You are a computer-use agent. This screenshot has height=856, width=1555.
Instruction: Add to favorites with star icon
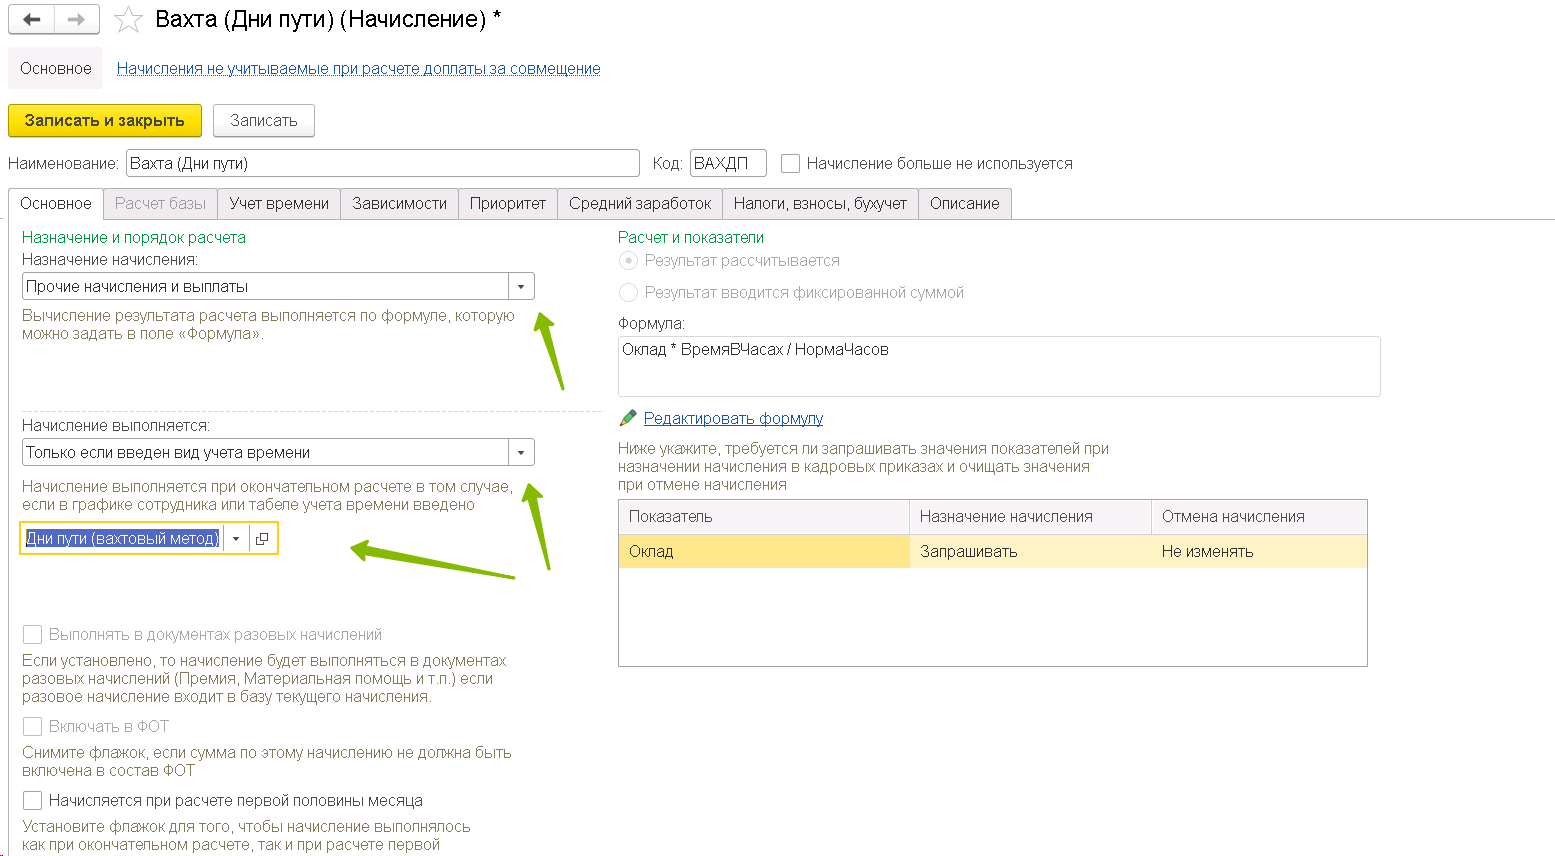(x=128, y=19)
